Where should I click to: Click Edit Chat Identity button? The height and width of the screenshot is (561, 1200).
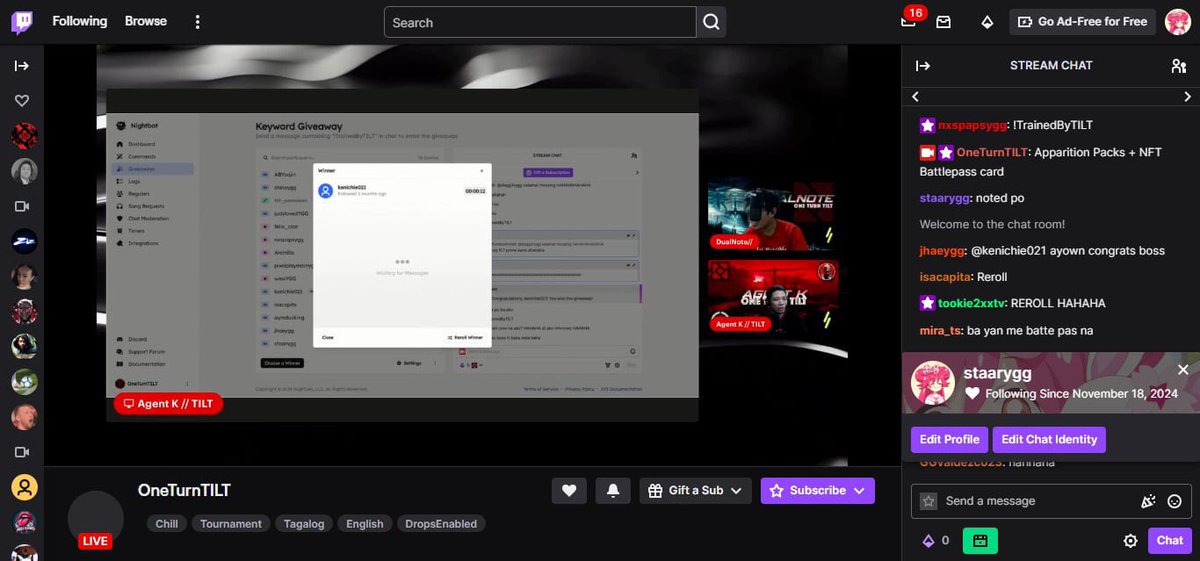[x=1049, y=439]
